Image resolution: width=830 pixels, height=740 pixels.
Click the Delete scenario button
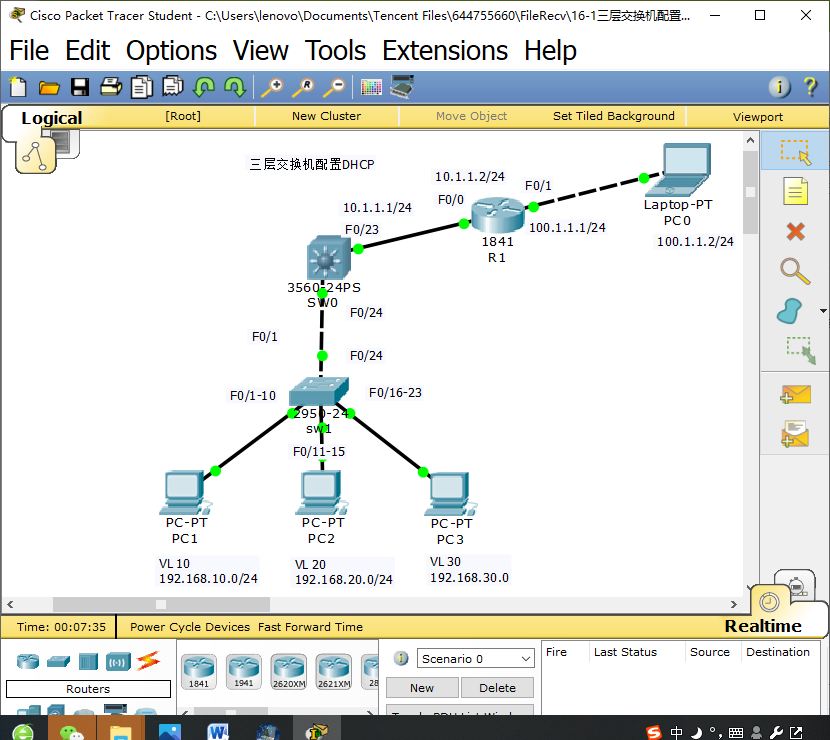[497, 688]
